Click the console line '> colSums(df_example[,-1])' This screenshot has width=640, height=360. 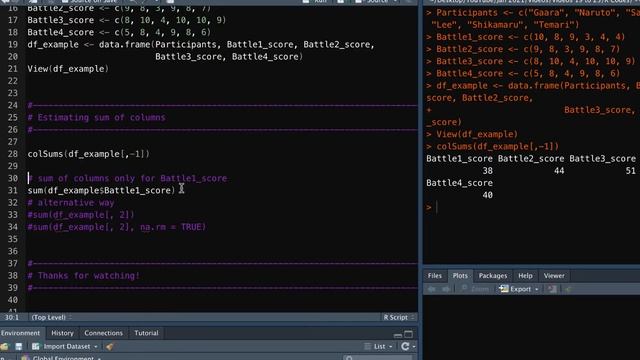pos(492,146)
